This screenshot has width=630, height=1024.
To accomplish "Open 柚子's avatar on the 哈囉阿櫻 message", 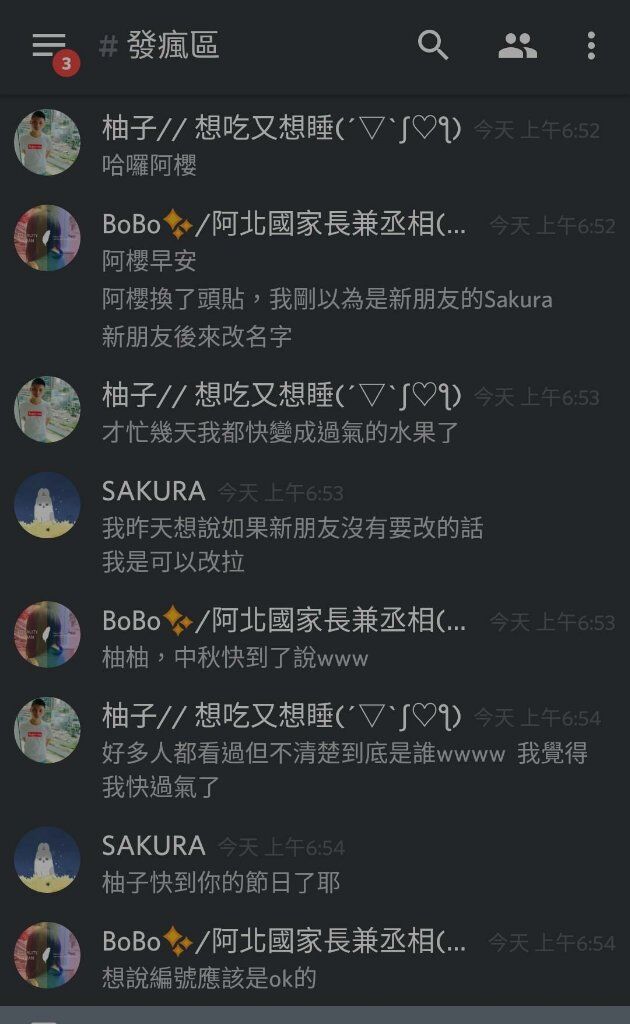I will (48, 142).
